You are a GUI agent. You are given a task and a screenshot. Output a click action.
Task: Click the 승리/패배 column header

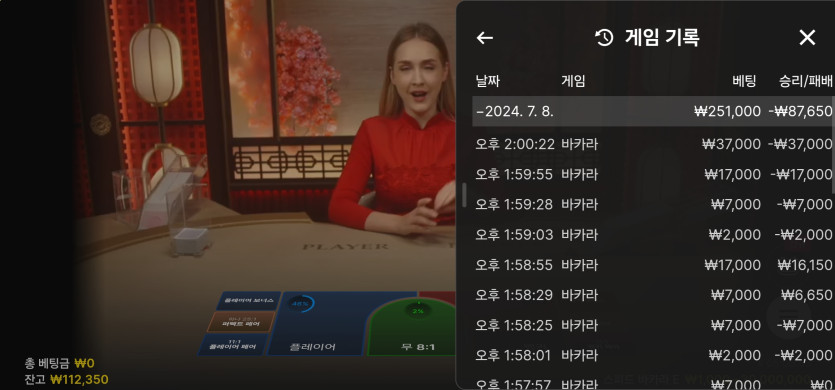[x=805, y=82]
